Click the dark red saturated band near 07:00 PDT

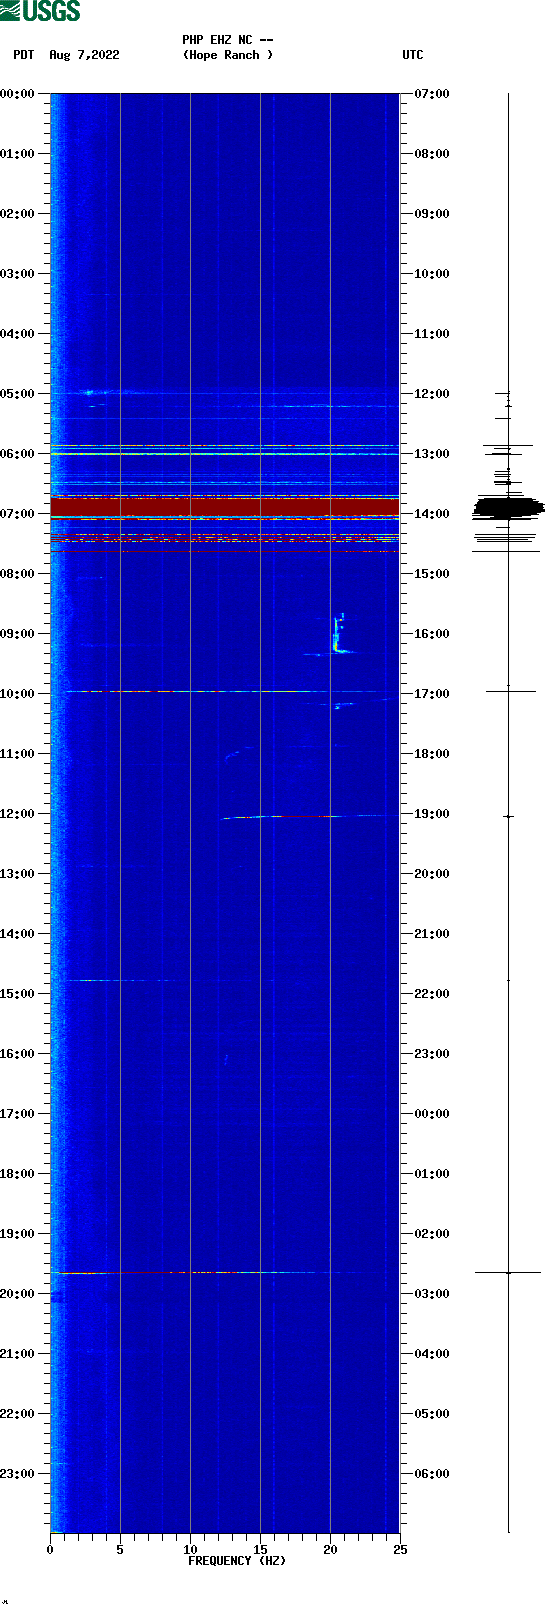pyautogui.click(x=225, y=507)
